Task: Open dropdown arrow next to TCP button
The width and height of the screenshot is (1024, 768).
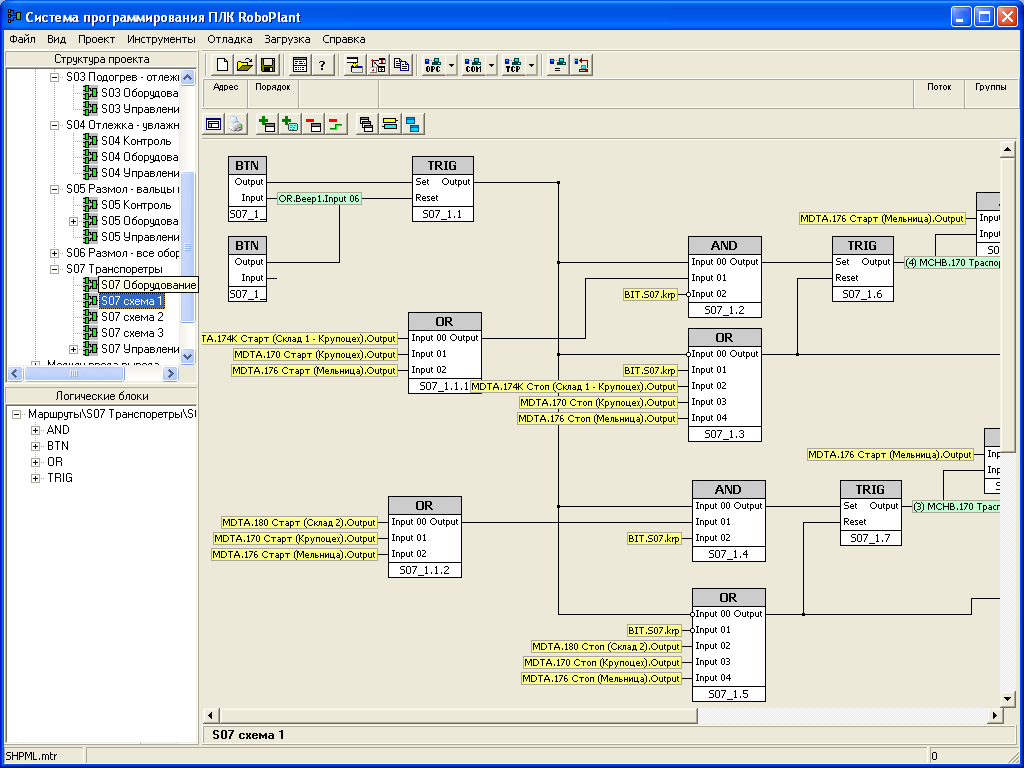Action: pyautogui.click(x=532, y=65)
